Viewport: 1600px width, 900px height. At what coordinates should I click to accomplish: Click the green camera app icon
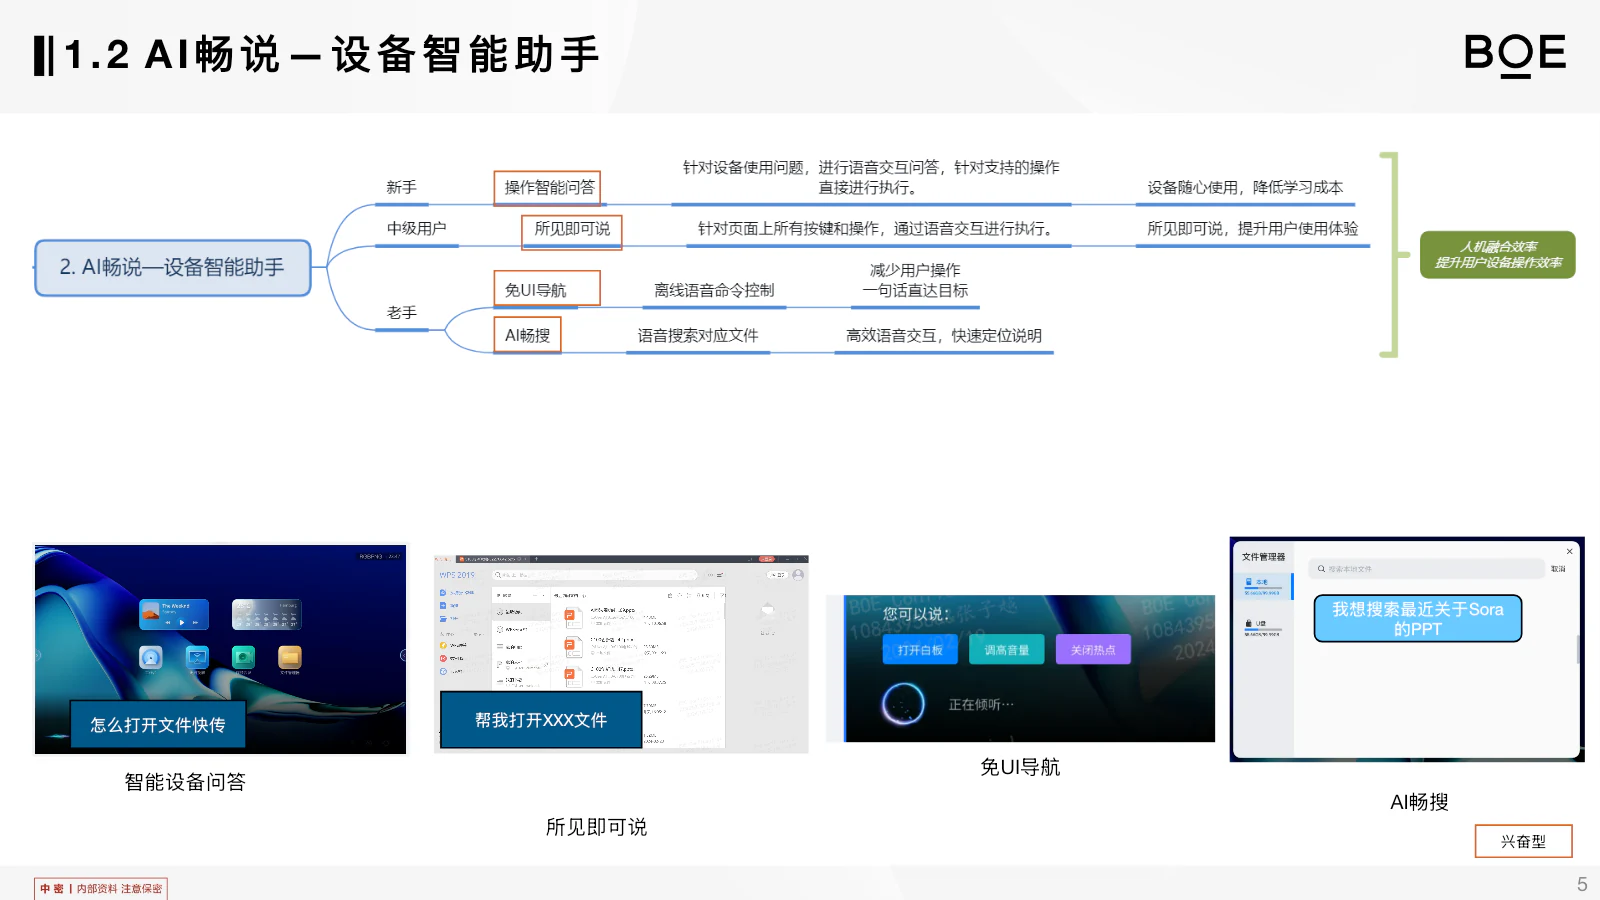[x=243, y=657]
